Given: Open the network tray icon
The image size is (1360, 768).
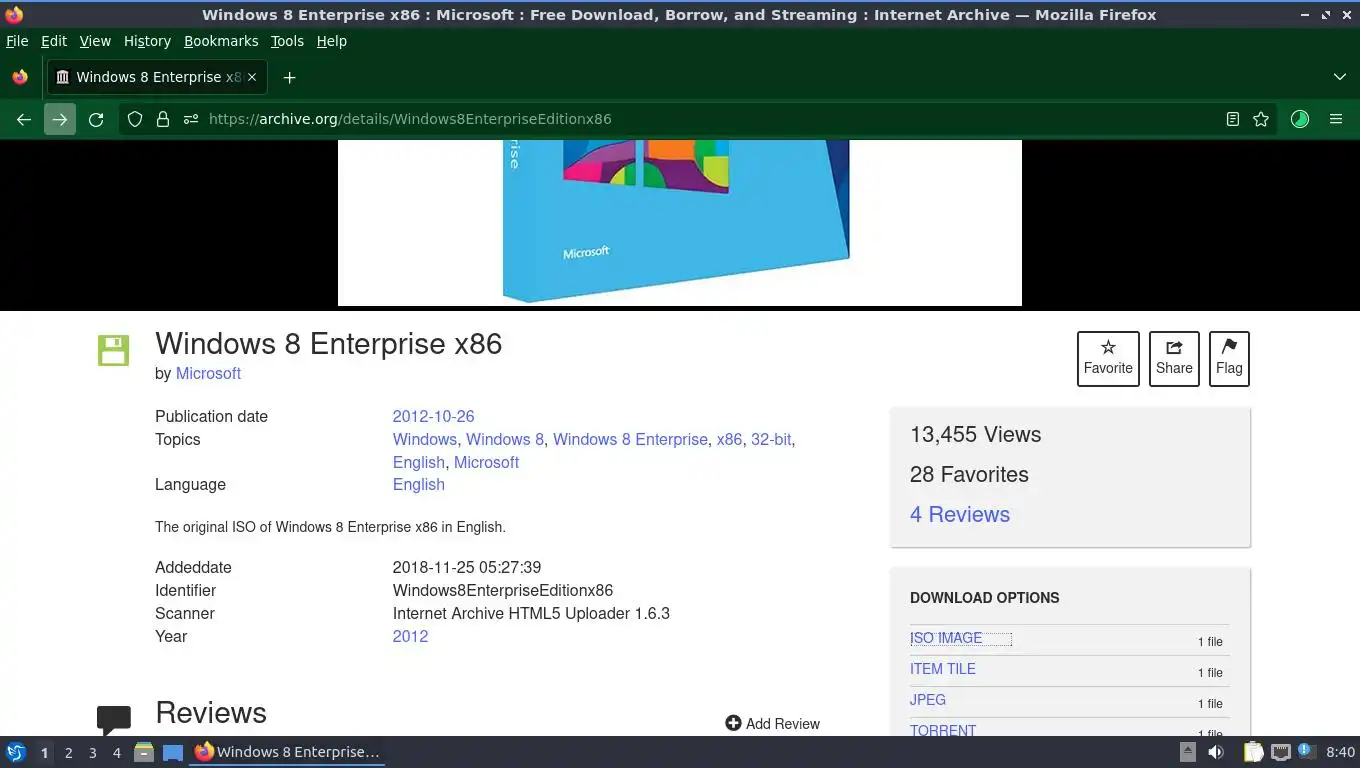Looking at the screenshot, I should (x=1280, y=752).
